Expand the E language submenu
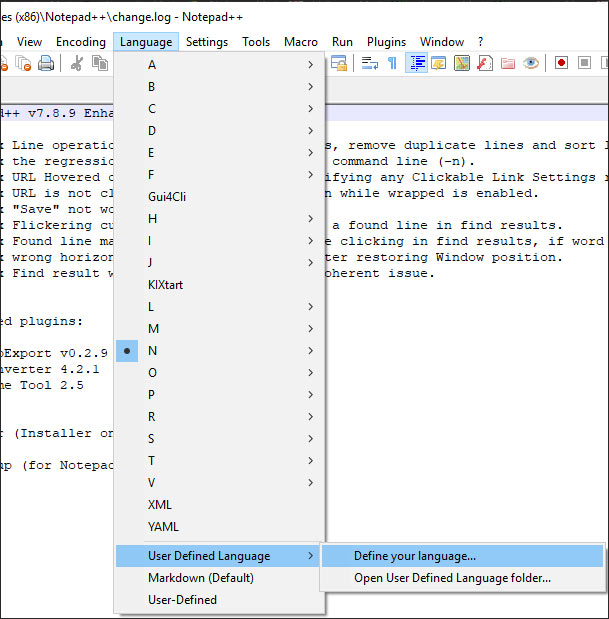 tap(219, 153)
